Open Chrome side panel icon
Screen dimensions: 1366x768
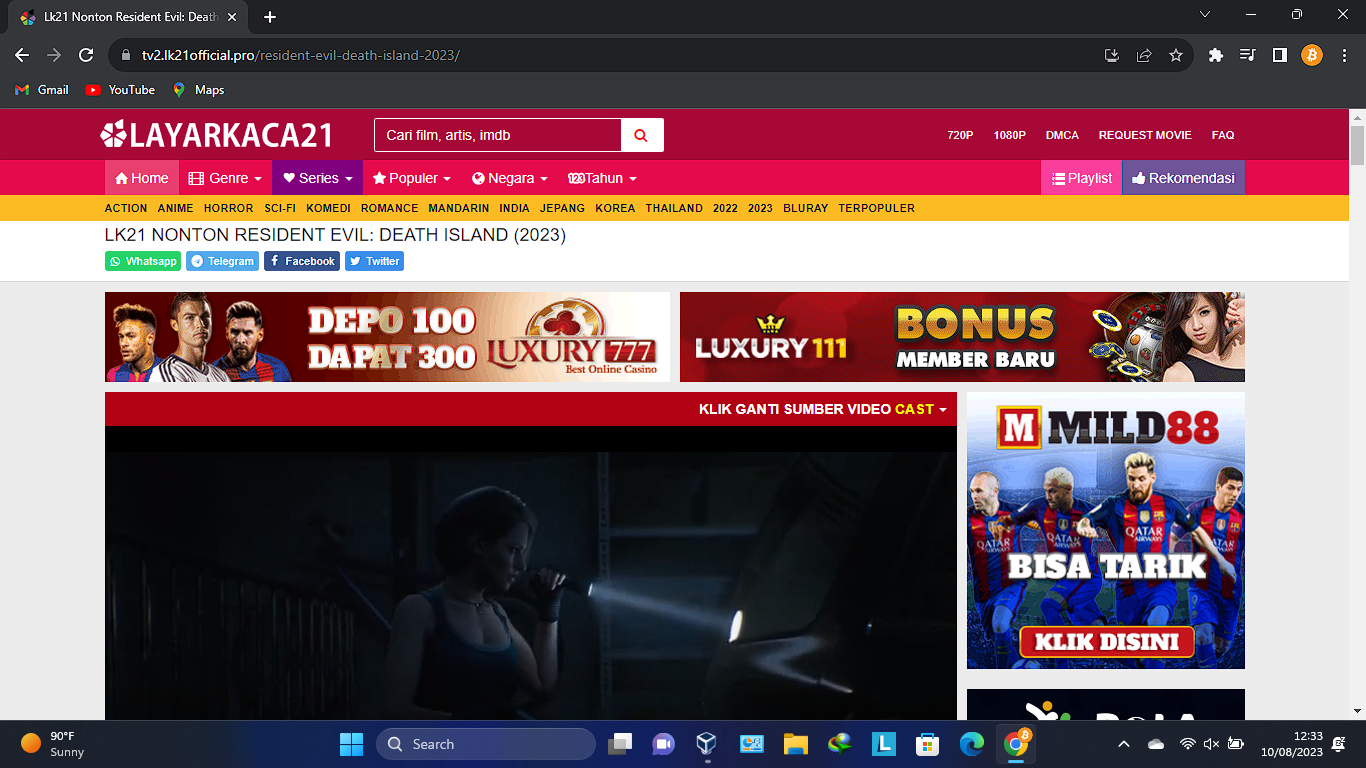coord(1279,55)
